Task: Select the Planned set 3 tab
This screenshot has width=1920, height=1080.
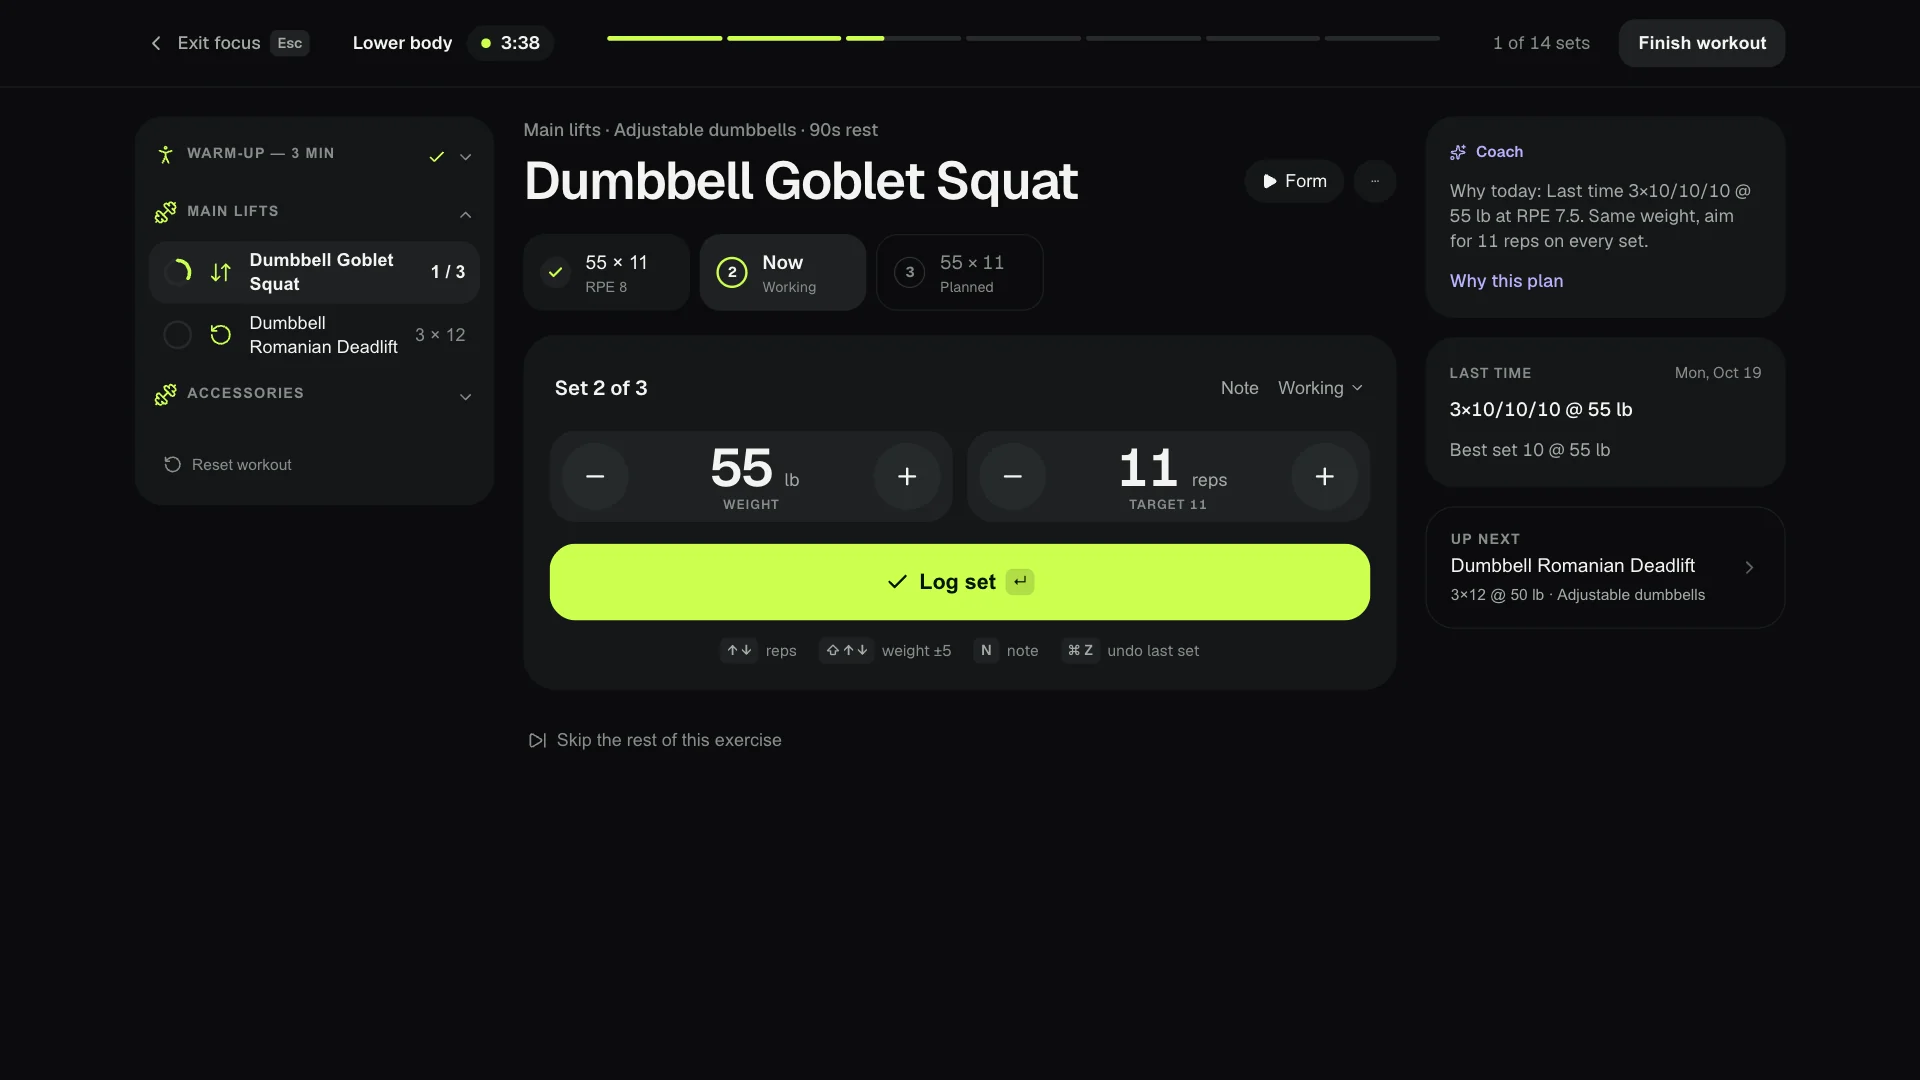Action: (960, 272)
